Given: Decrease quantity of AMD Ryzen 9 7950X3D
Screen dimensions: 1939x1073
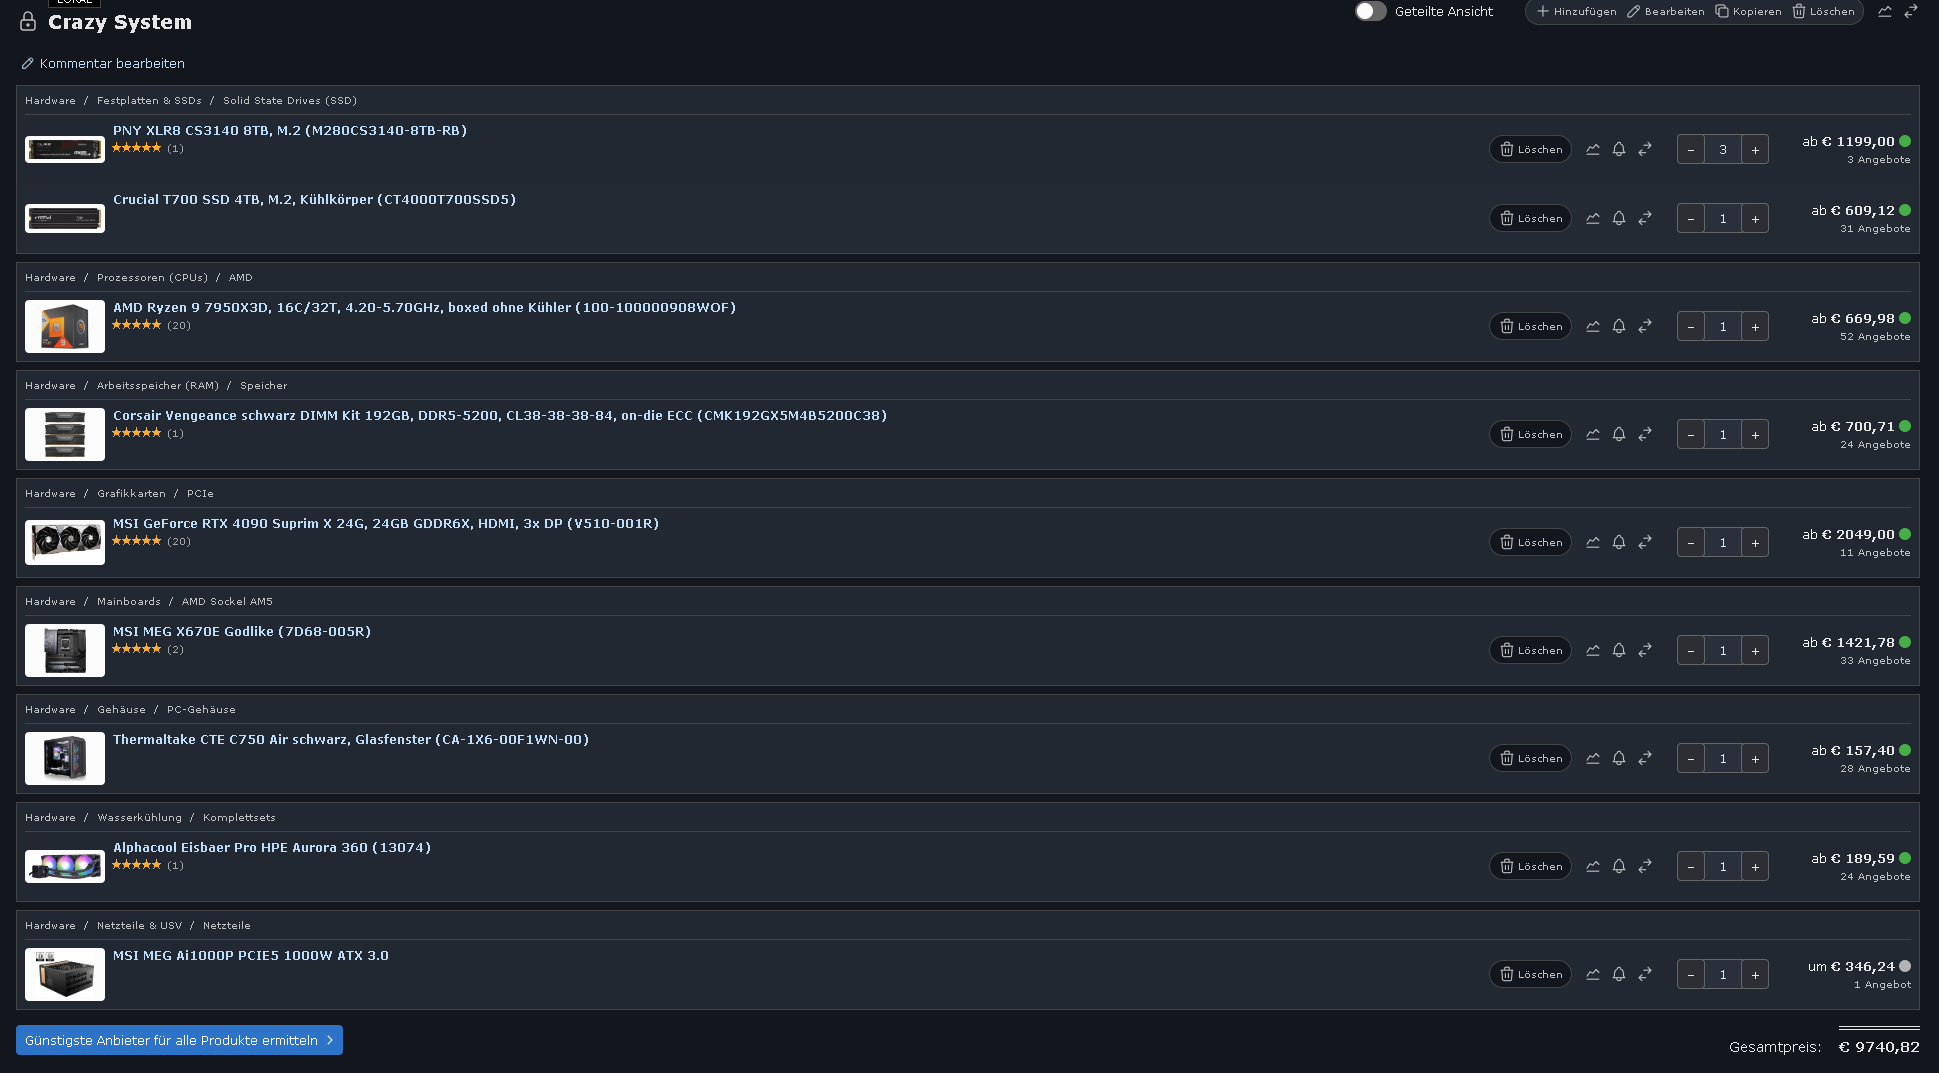Looking at the screenshot, I should tap(1691, 327).
